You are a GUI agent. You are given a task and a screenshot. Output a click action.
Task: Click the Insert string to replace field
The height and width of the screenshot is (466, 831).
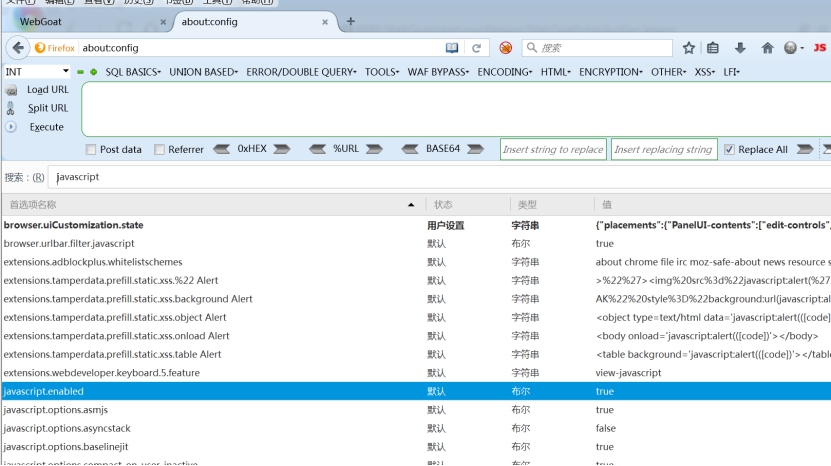coord(553,150)
